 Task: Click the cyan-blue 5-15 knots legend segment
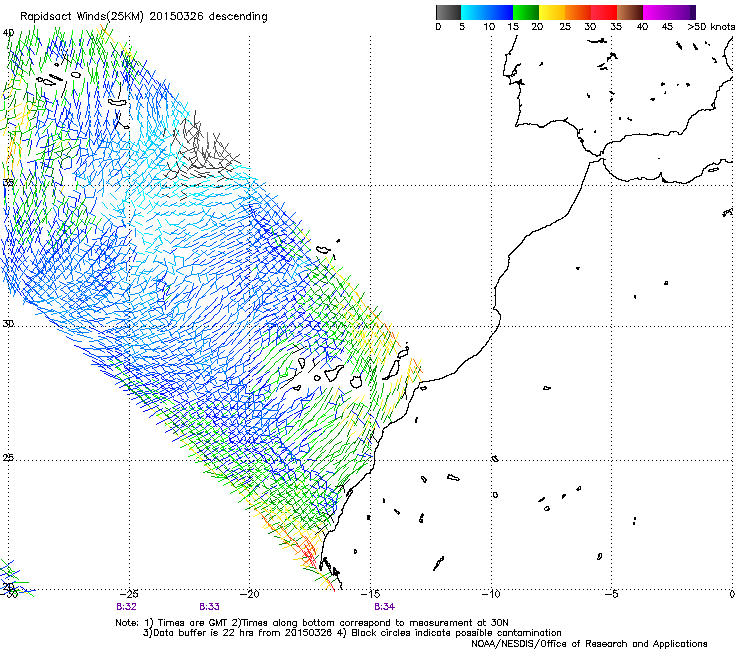click(x=487, y=12)
